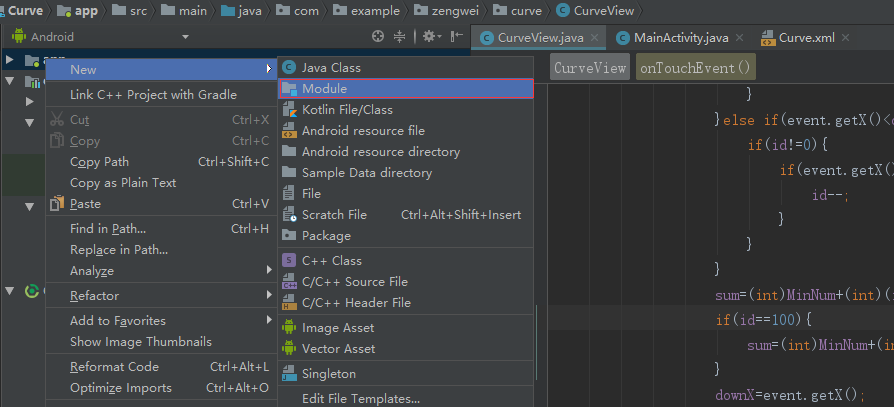The image size is (894, 407).
Task: Pick C++ Class from the list
Action: click(x=332, y=261)
